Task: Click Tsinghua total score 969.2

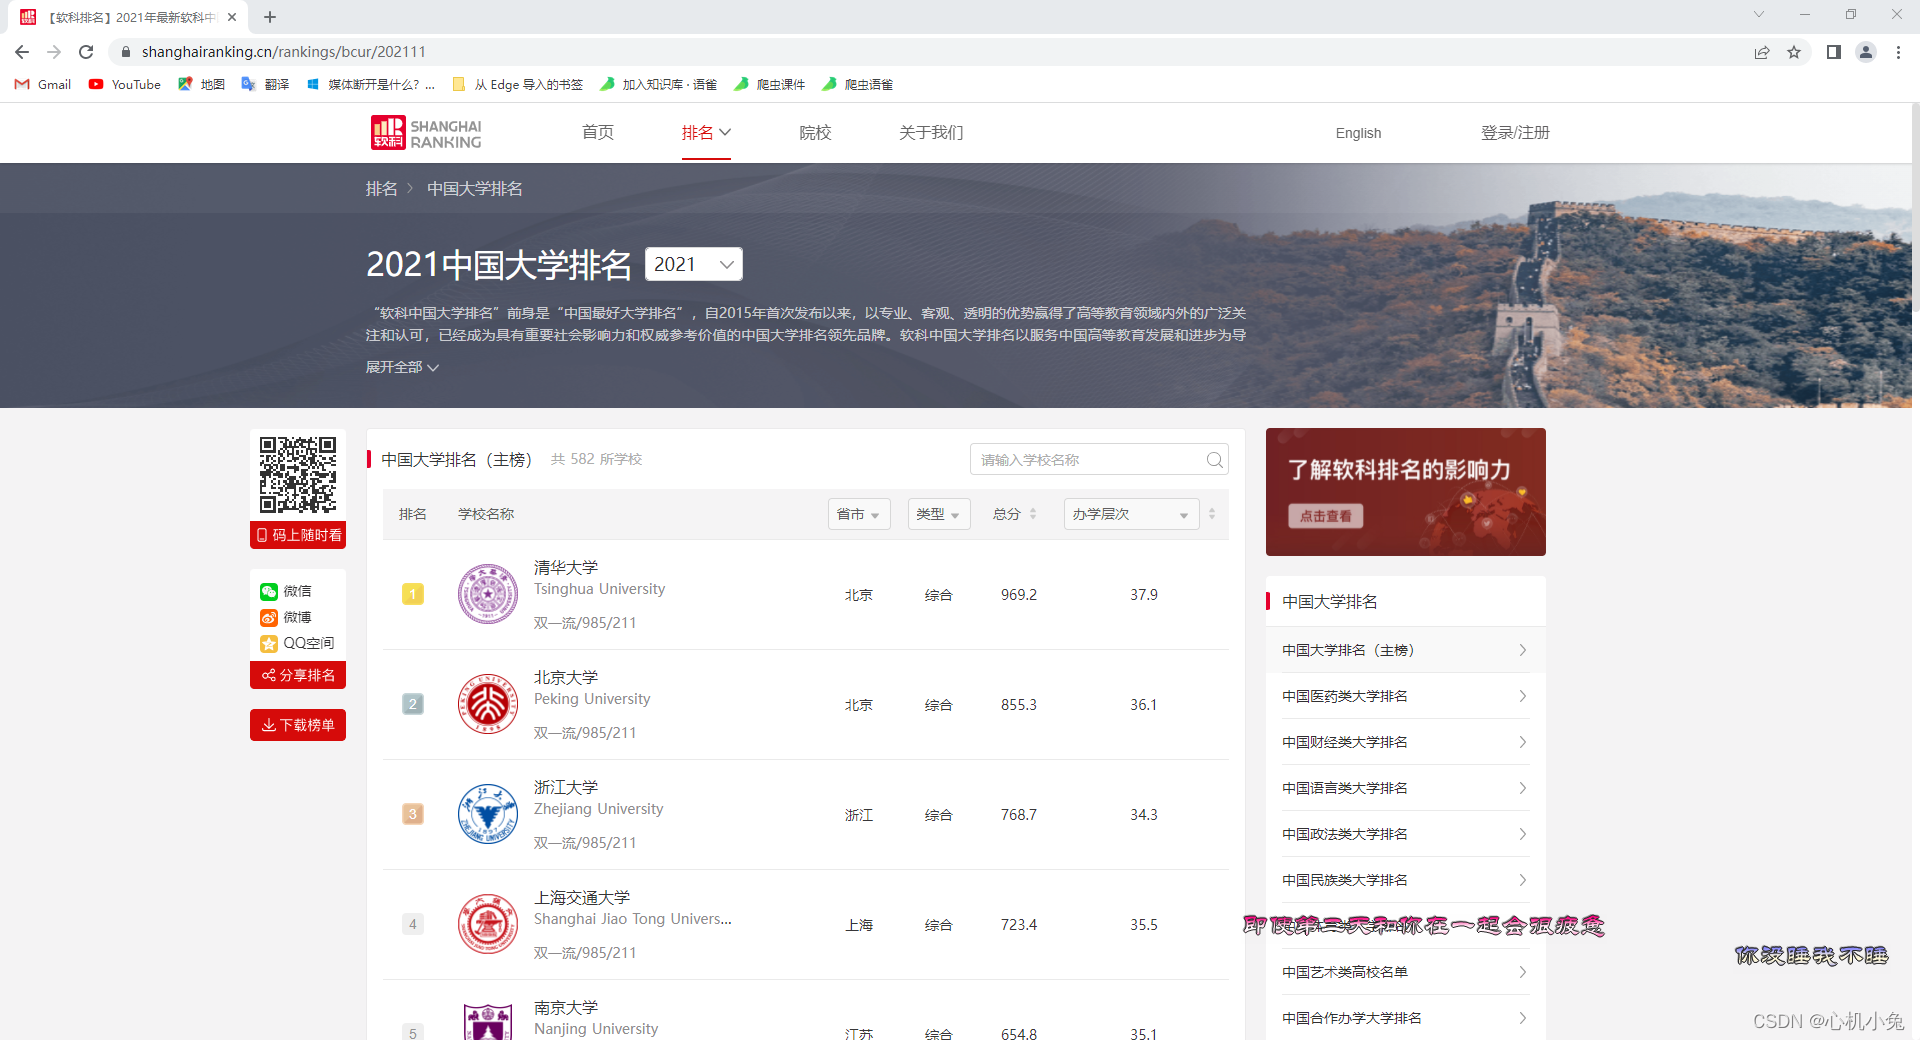Action: [x=1019, y=595]
